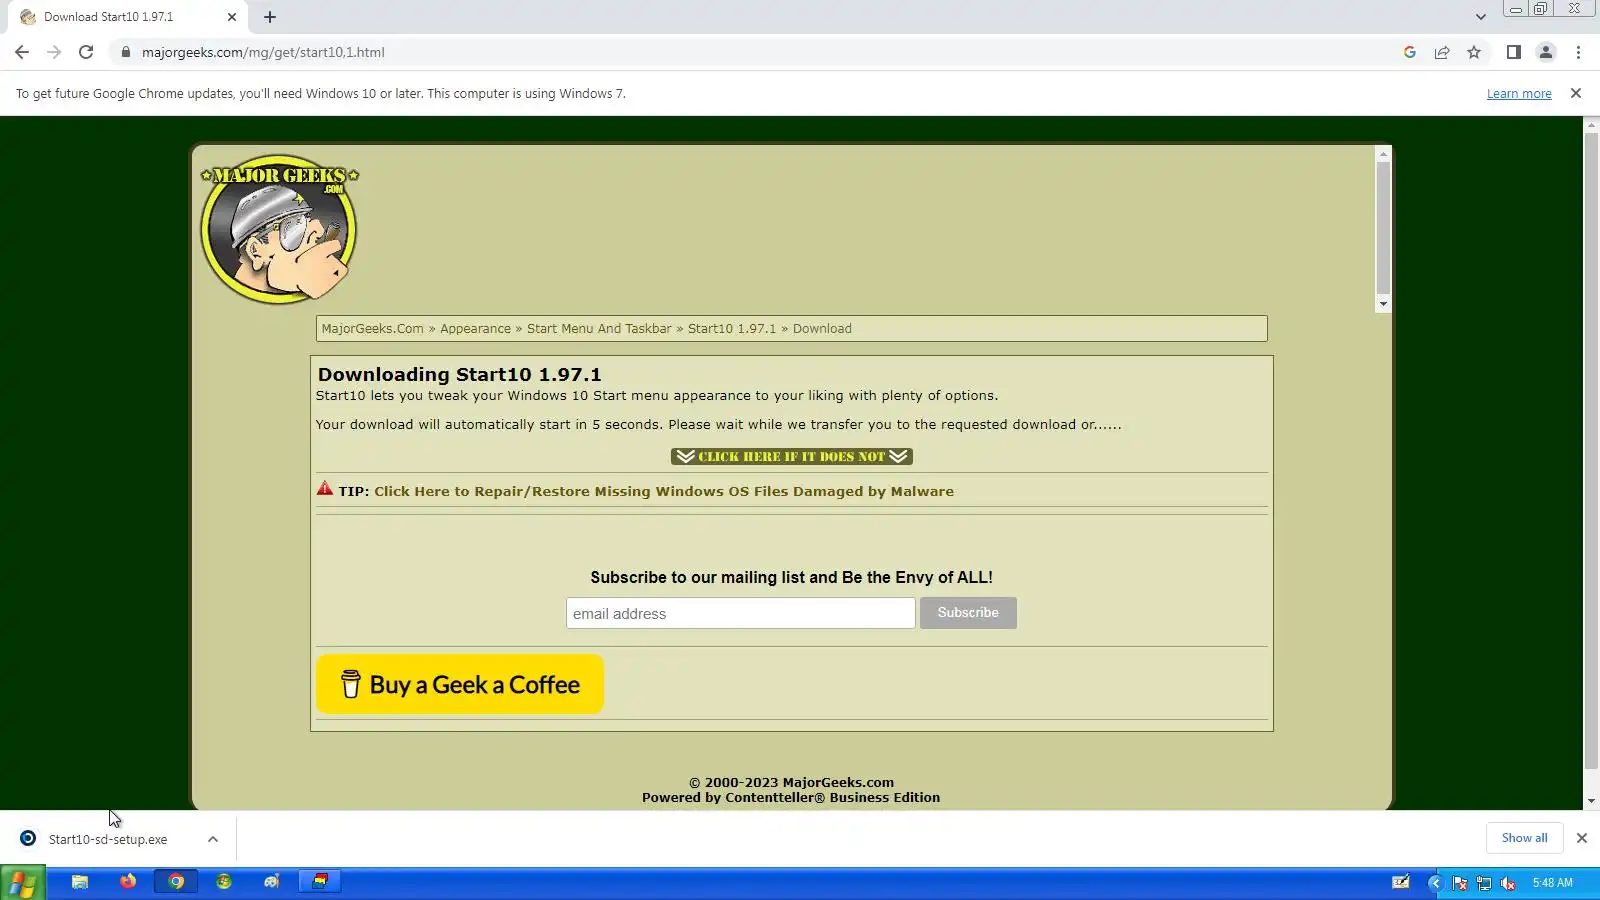Click the muted volume tray icon
1600x900 pixels.
[1508, 883]
